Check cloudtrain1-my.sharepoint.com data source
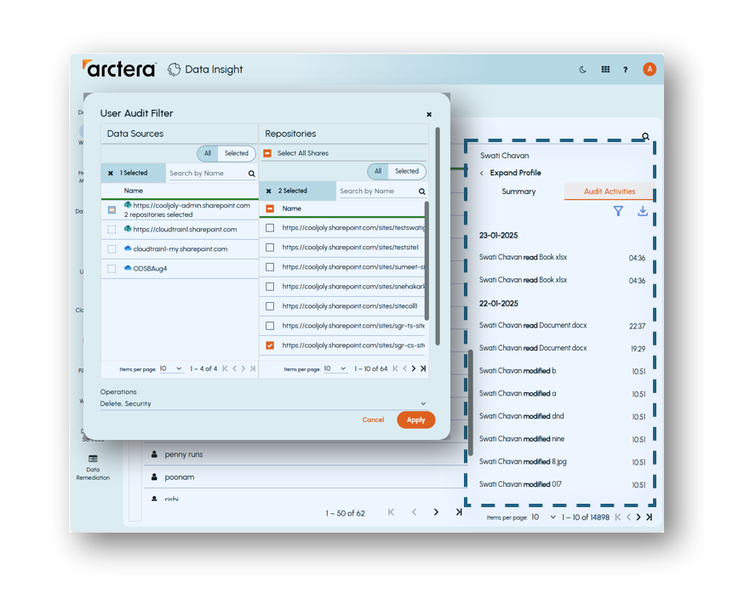This screenshot has height=605, width=750. click(111, 249)
